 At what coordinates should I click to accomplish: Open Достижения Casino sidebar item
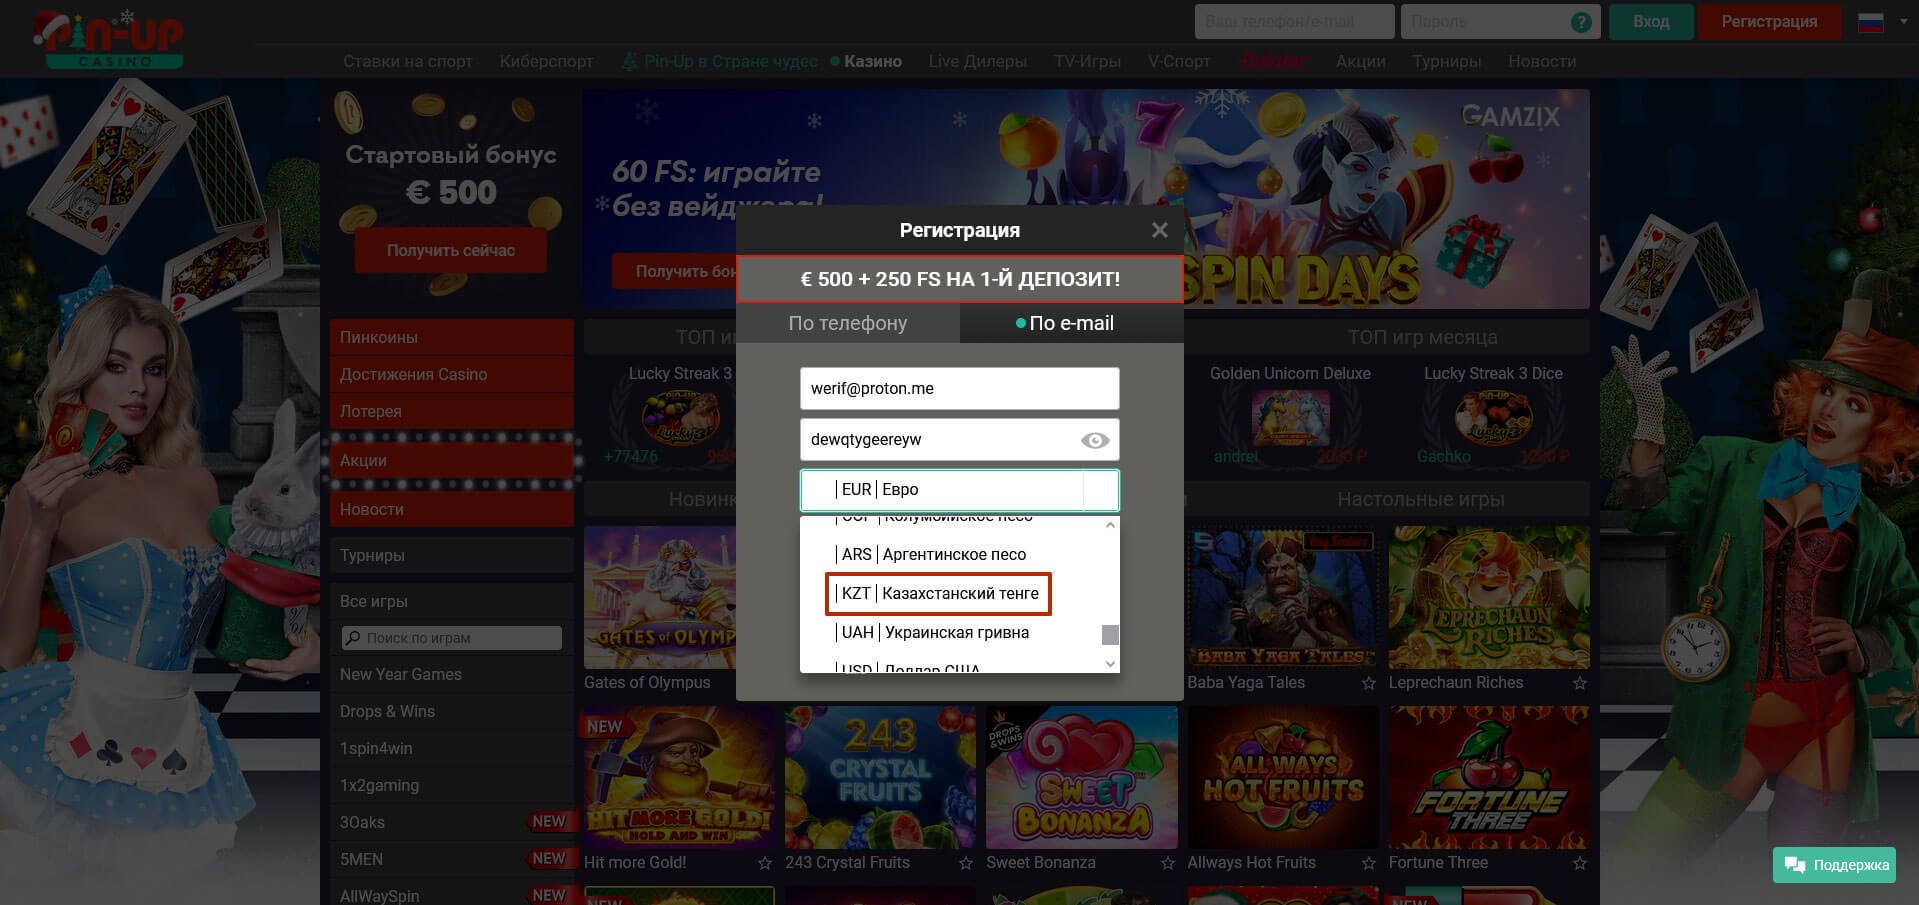[452, 375]
